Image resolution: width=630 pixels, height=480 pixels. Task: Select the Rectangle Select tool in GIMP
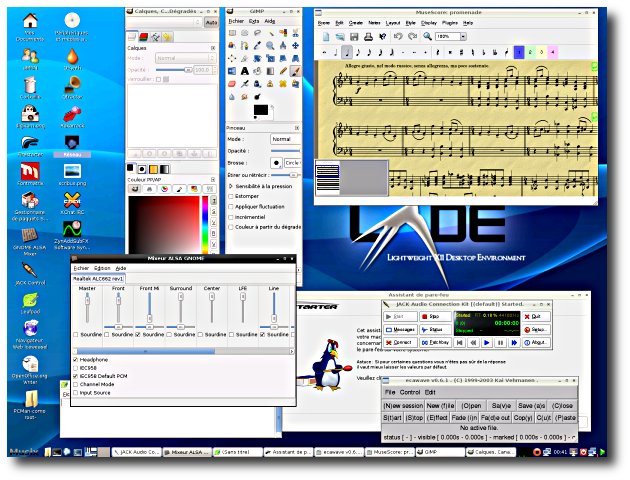pos(232,33)
